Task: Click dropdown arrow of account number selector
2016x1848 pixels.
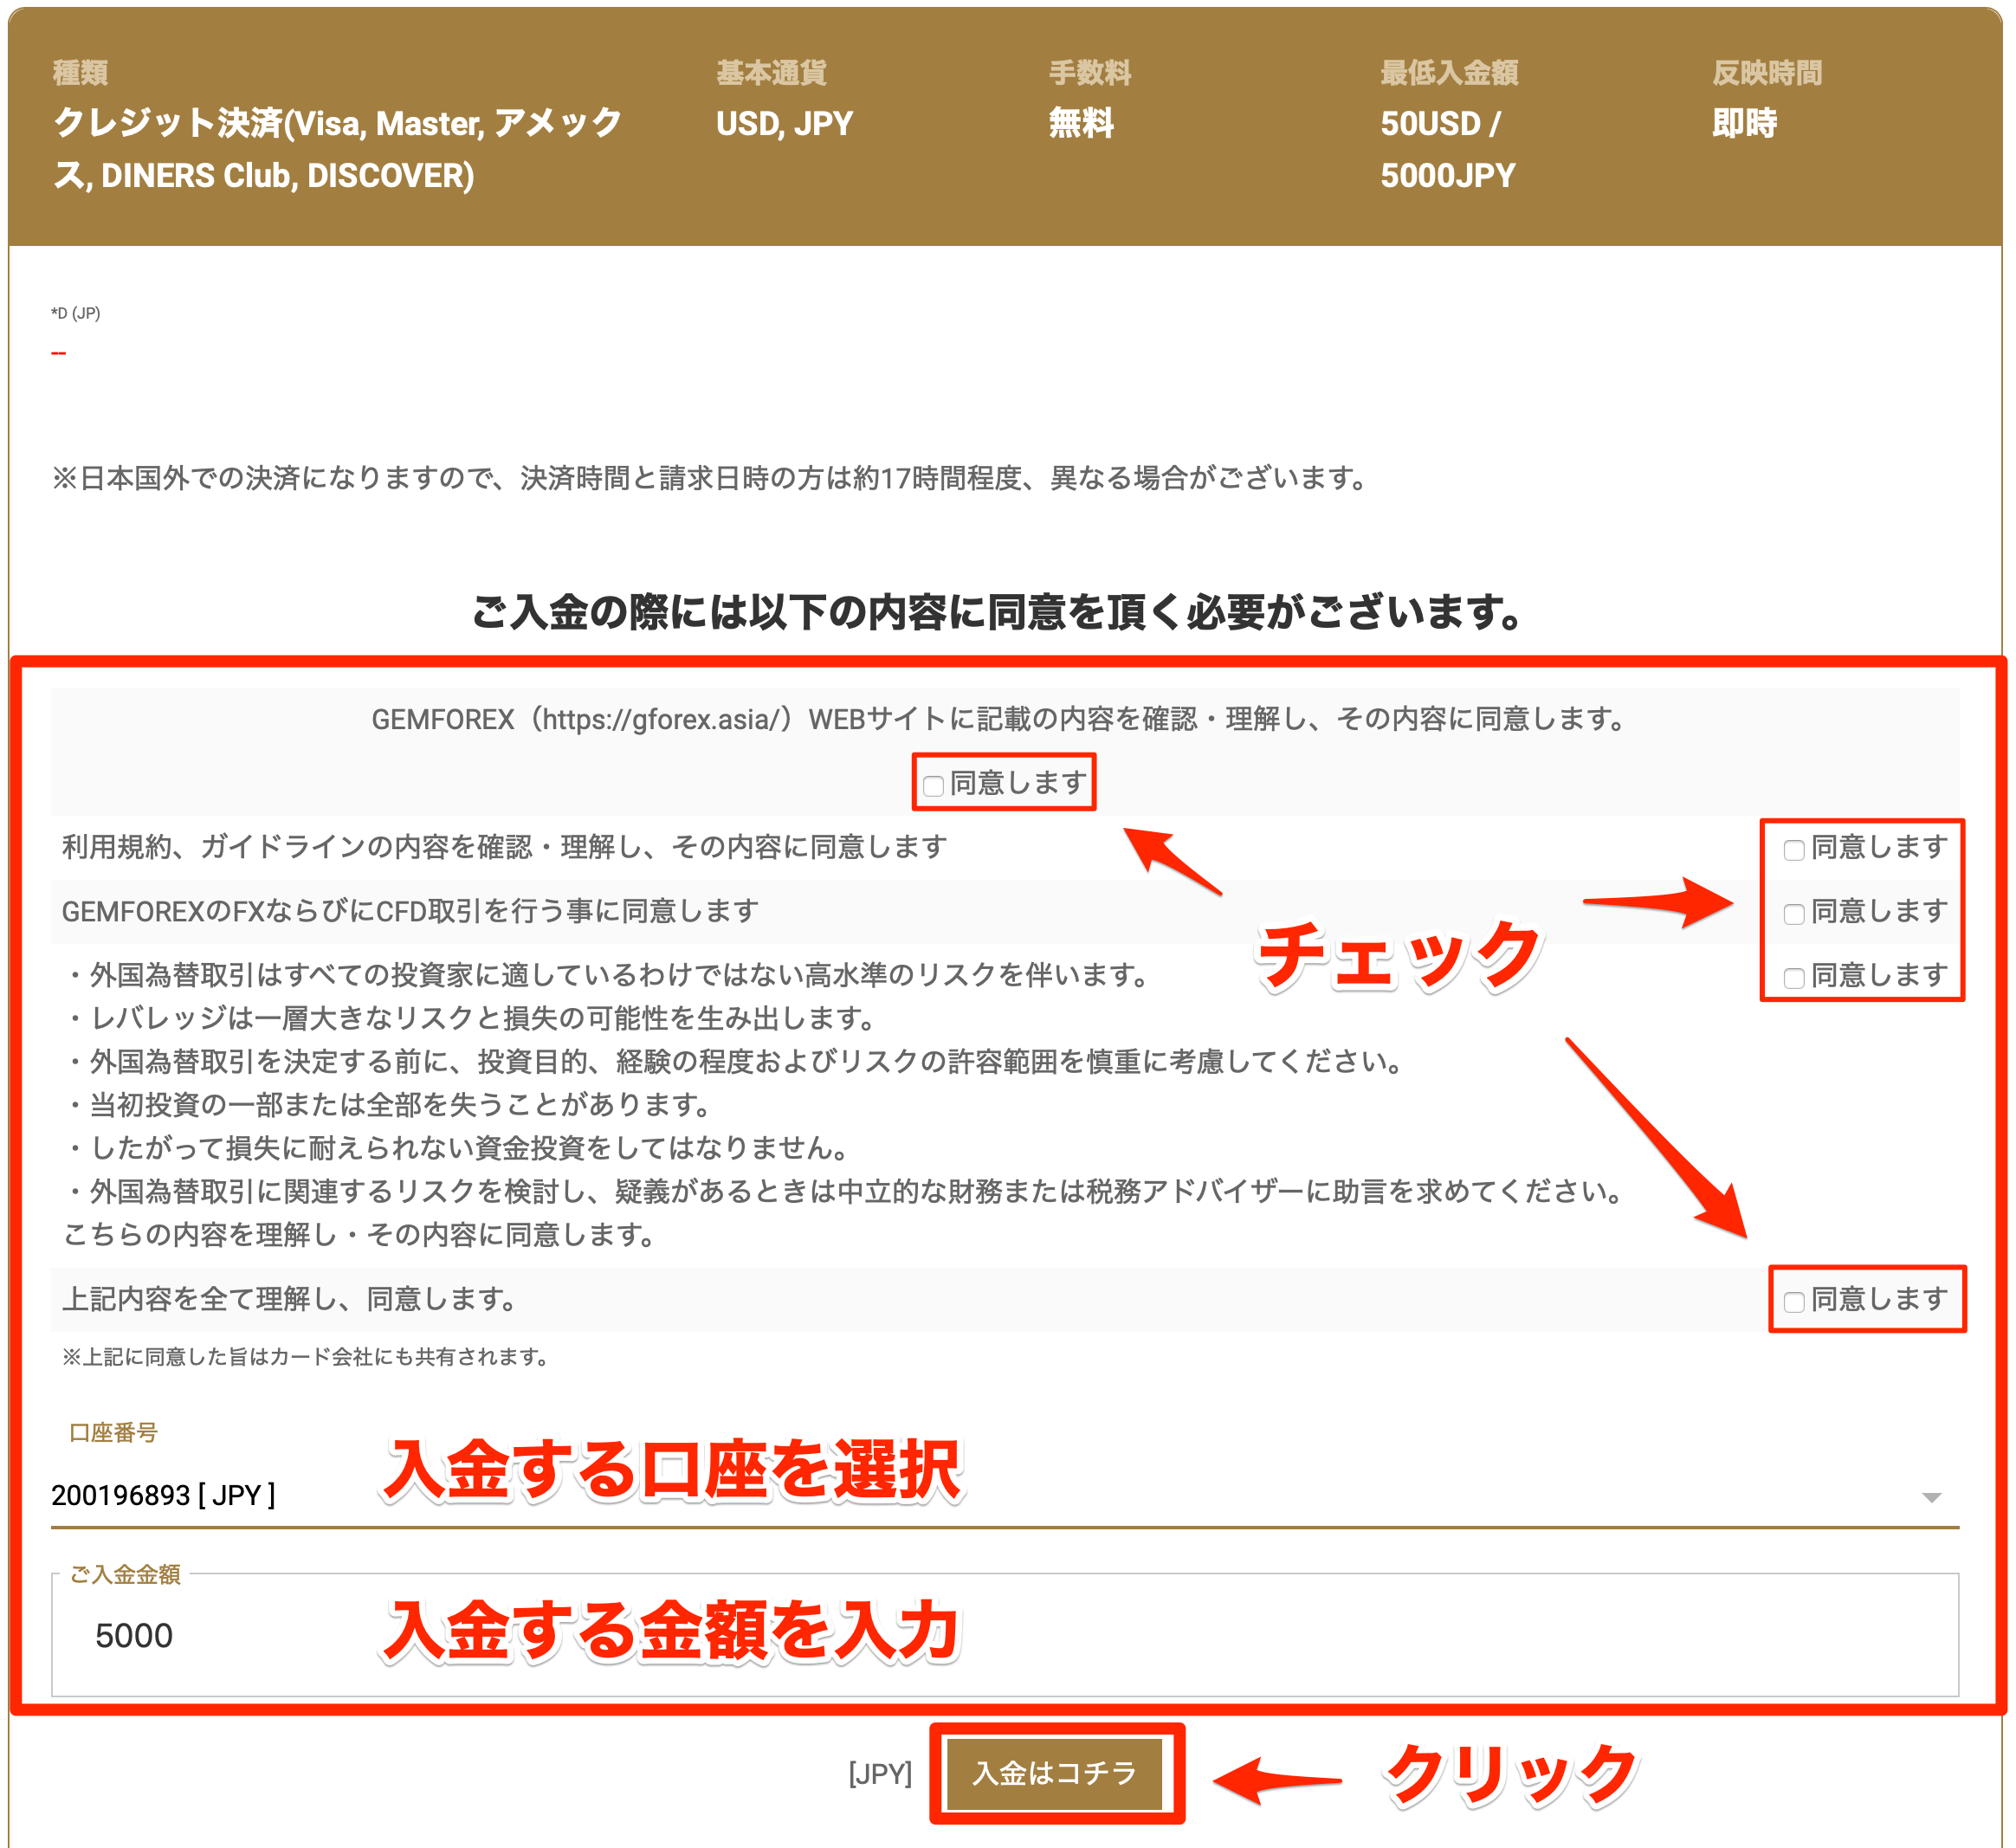Action: [1932, 1498]
